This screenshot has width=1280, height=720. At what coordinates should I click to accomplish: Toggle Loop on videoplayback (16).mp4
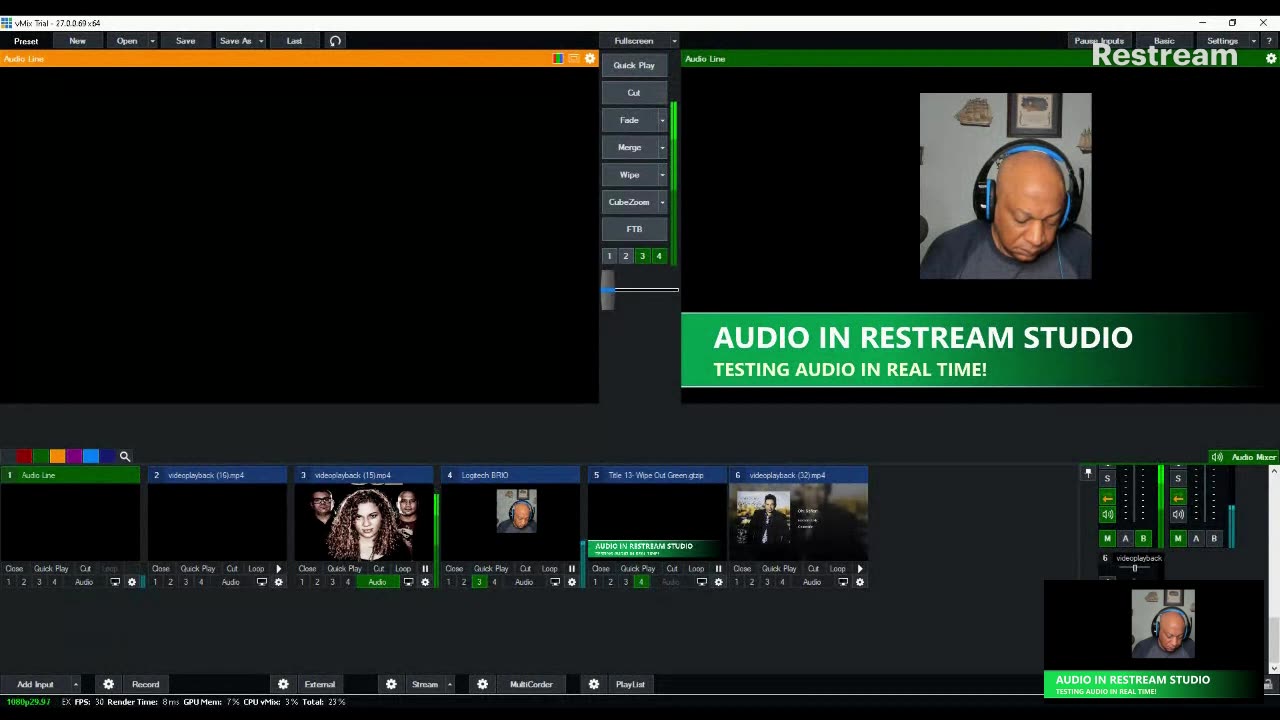[x=256, y=569]
